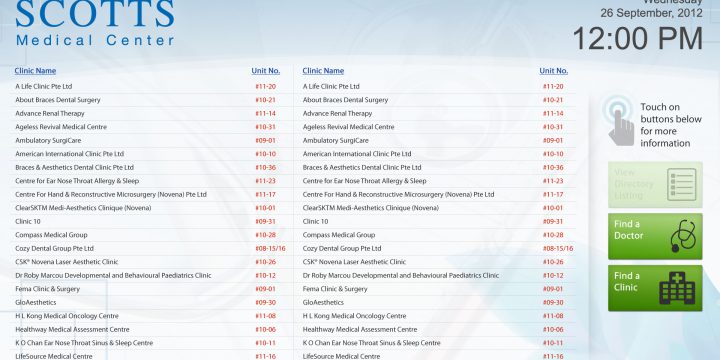Select 'Healthway Medical Assessment Centre' in left list
This screenshot has width=720, height=360.
click(x=72, y=330)
